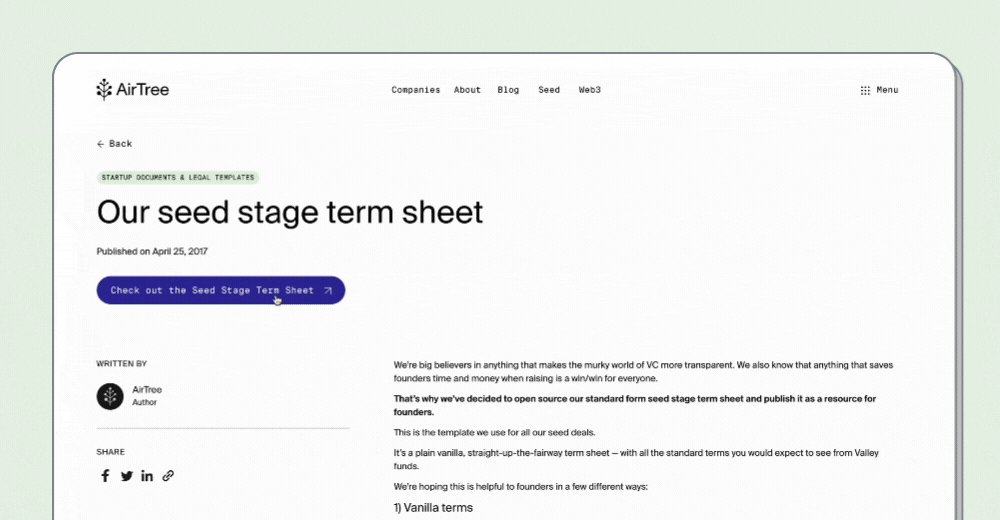Click the AirTree author avatar
This screenshot has width=1000, height=520.
110,396
